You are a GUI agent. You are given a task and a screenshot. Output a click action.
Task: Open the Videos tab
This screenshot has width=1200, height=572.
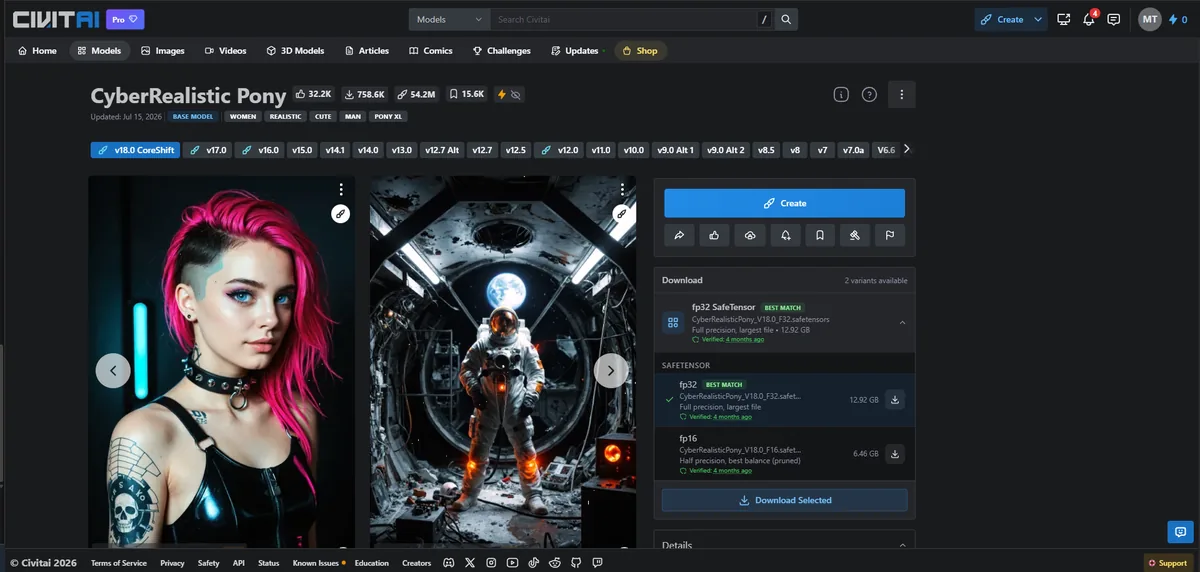pyautogui.click(x=226, y=50)
